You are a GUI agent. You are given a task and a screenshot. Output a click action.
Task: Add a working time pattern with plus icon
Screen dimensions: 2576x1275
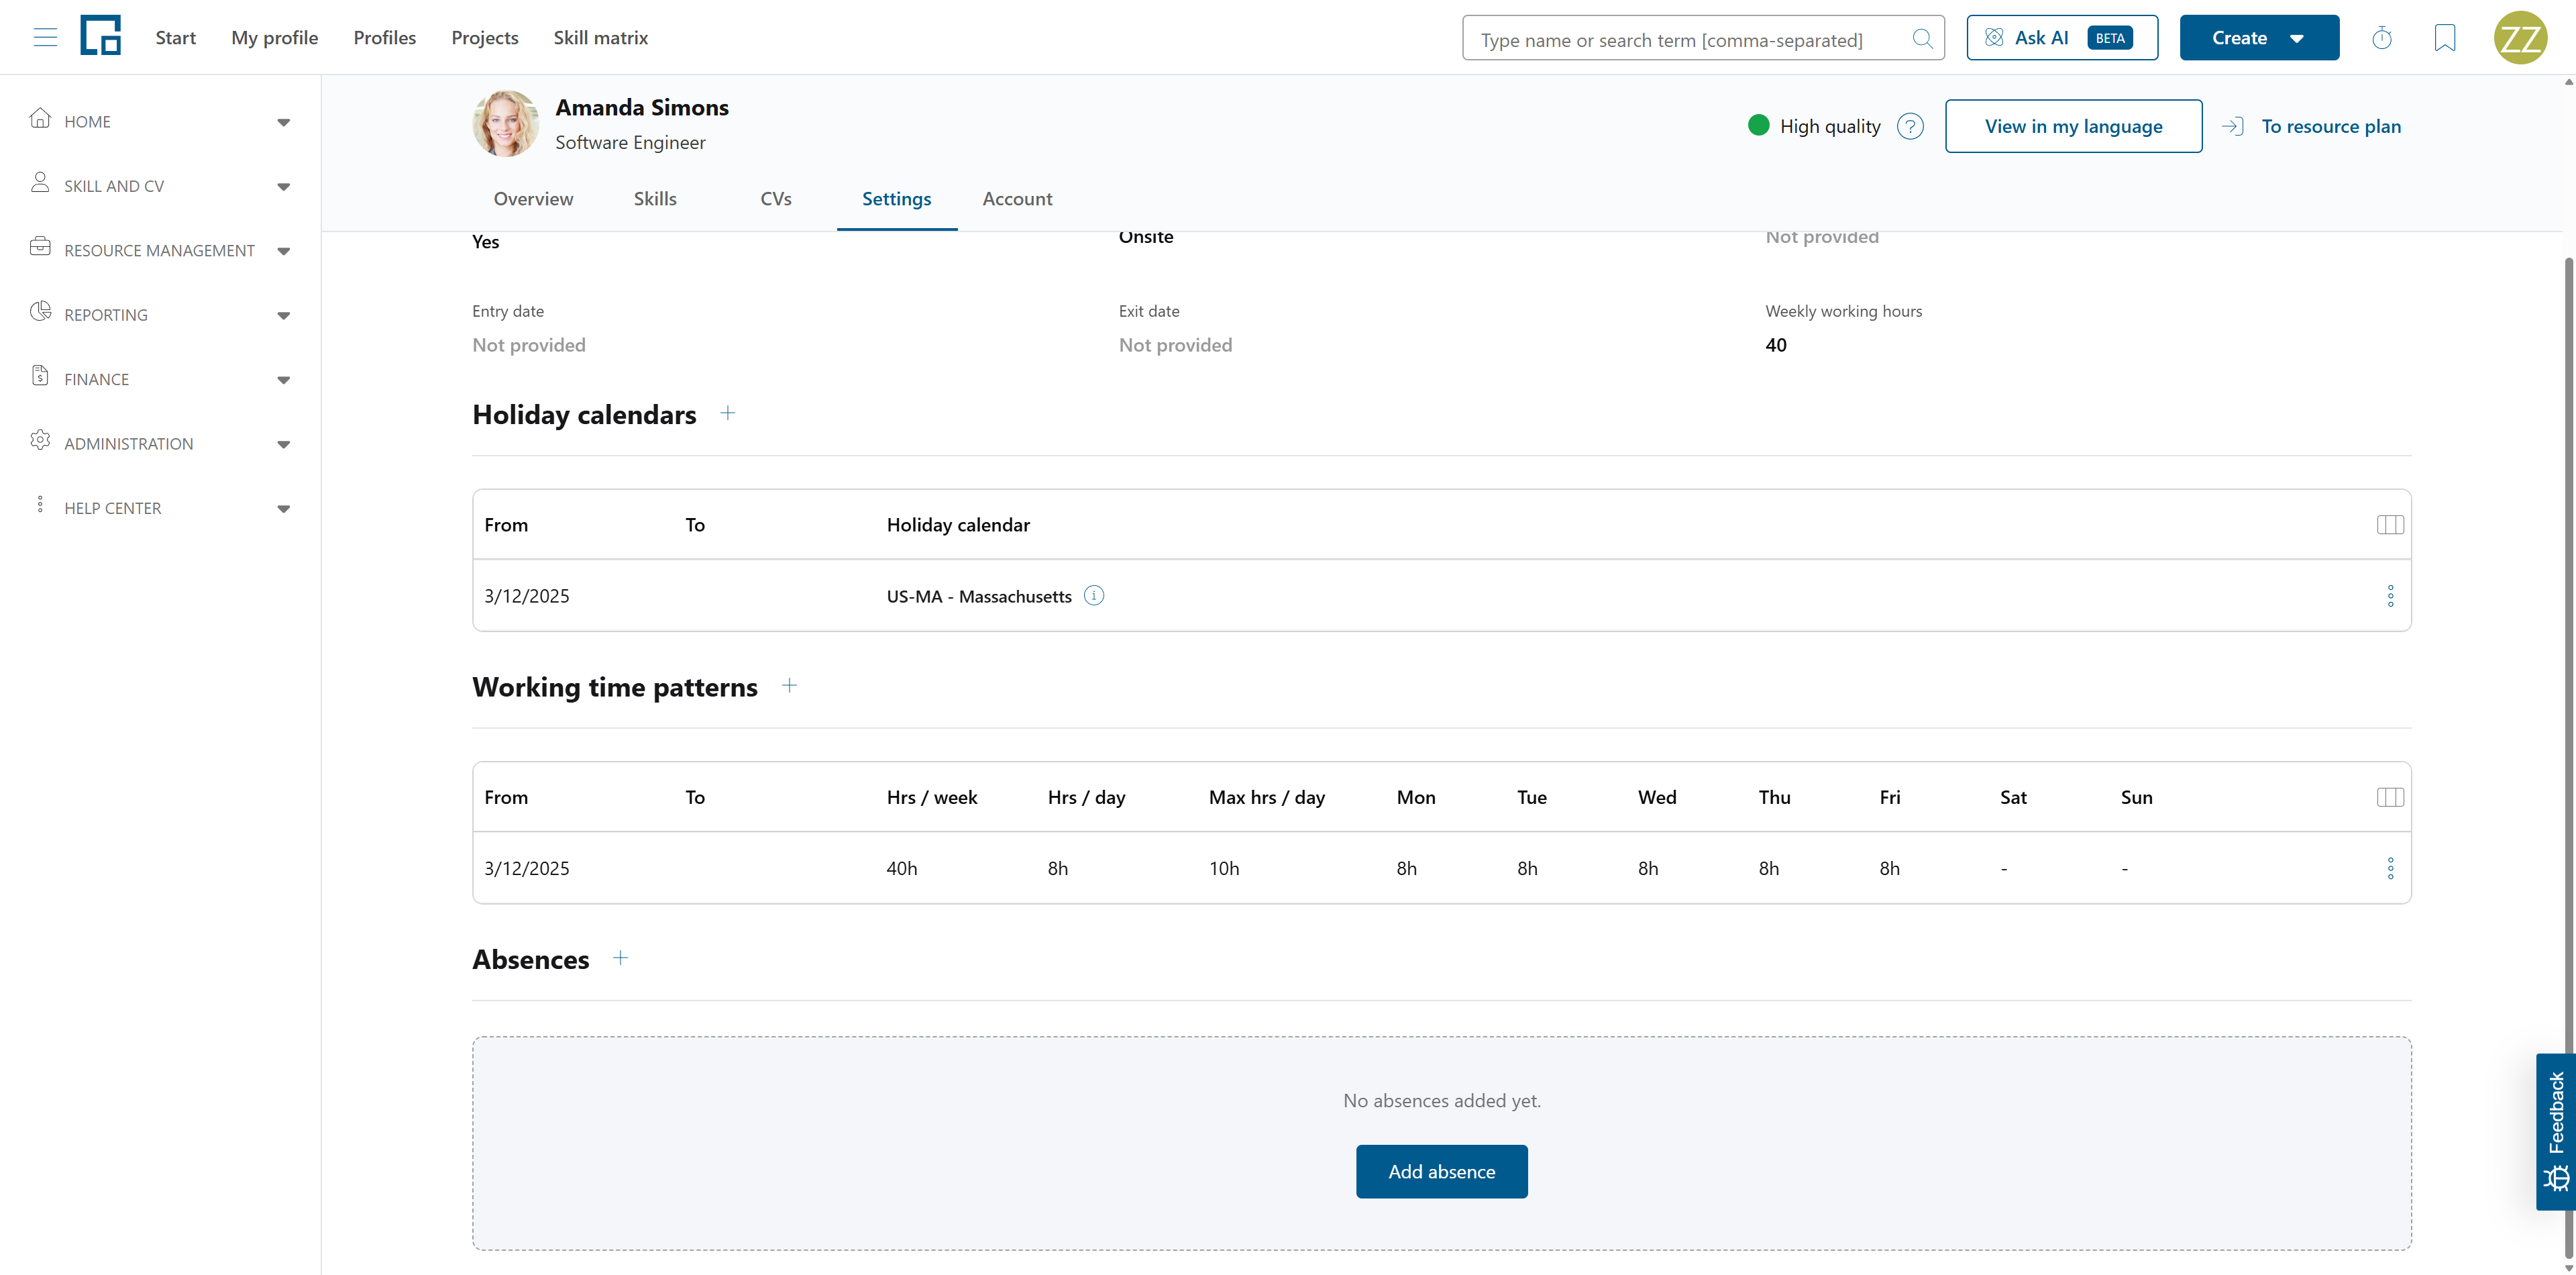tap(789, 686)
